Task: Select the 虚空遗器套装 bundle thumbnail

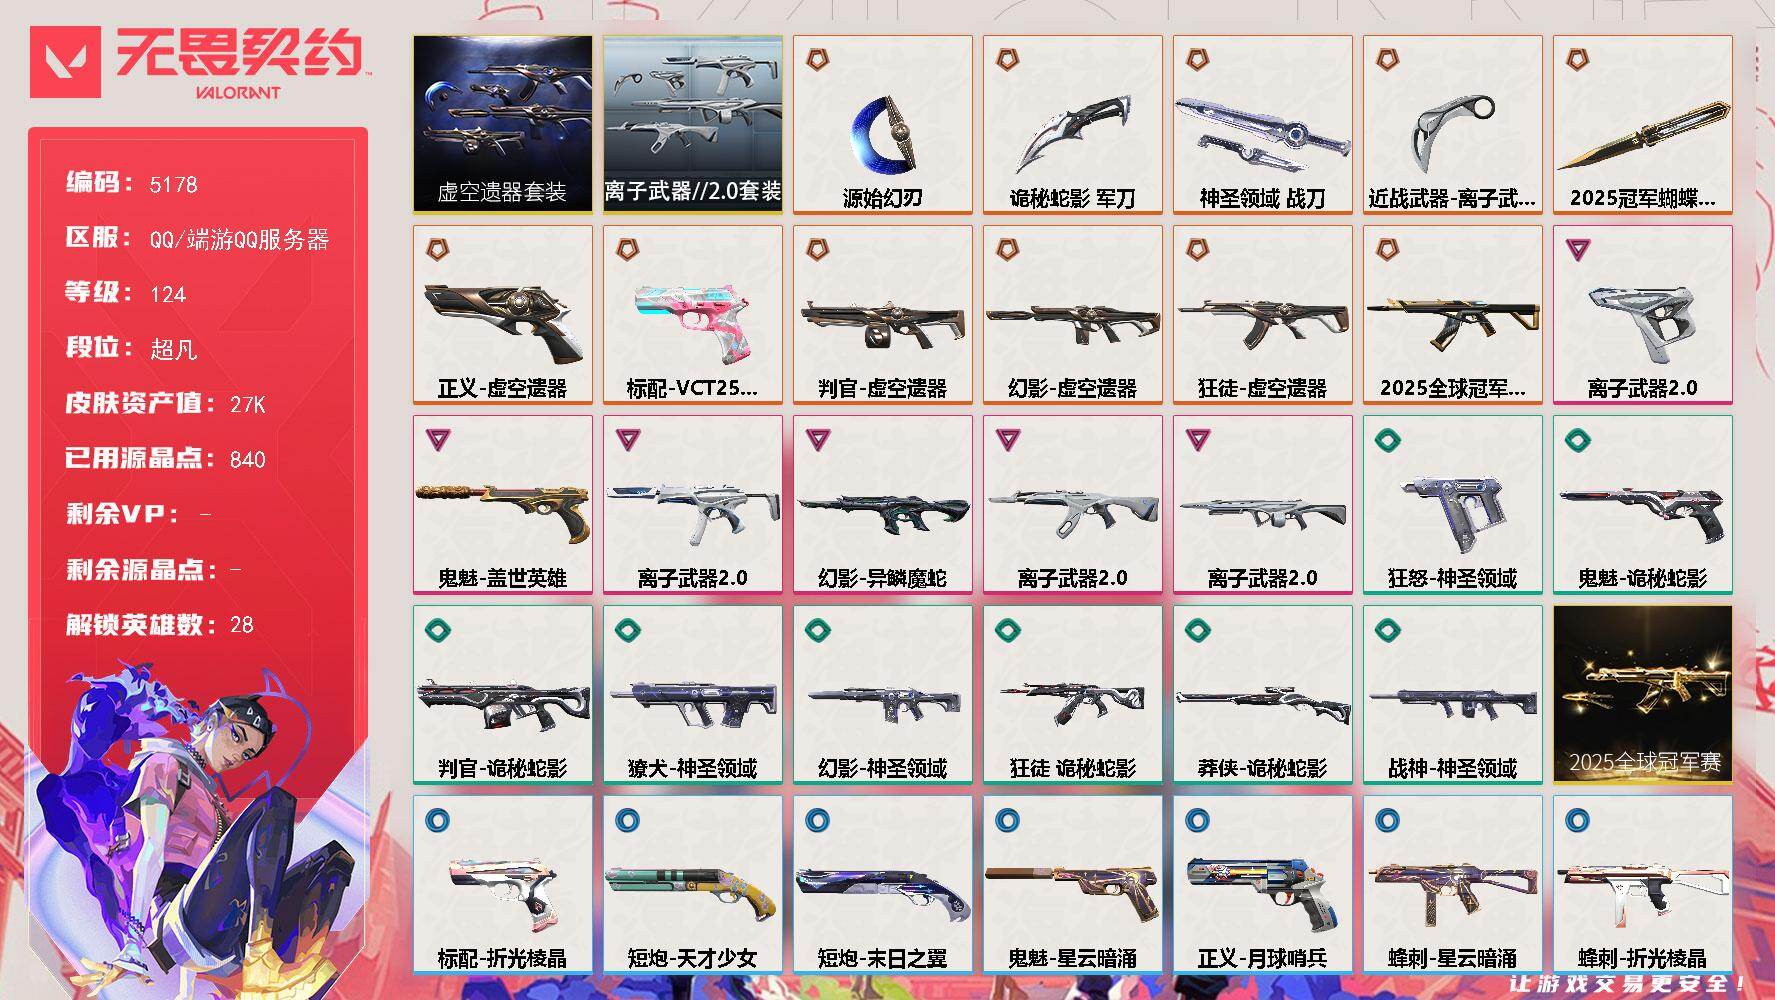Action: (502, 125)
